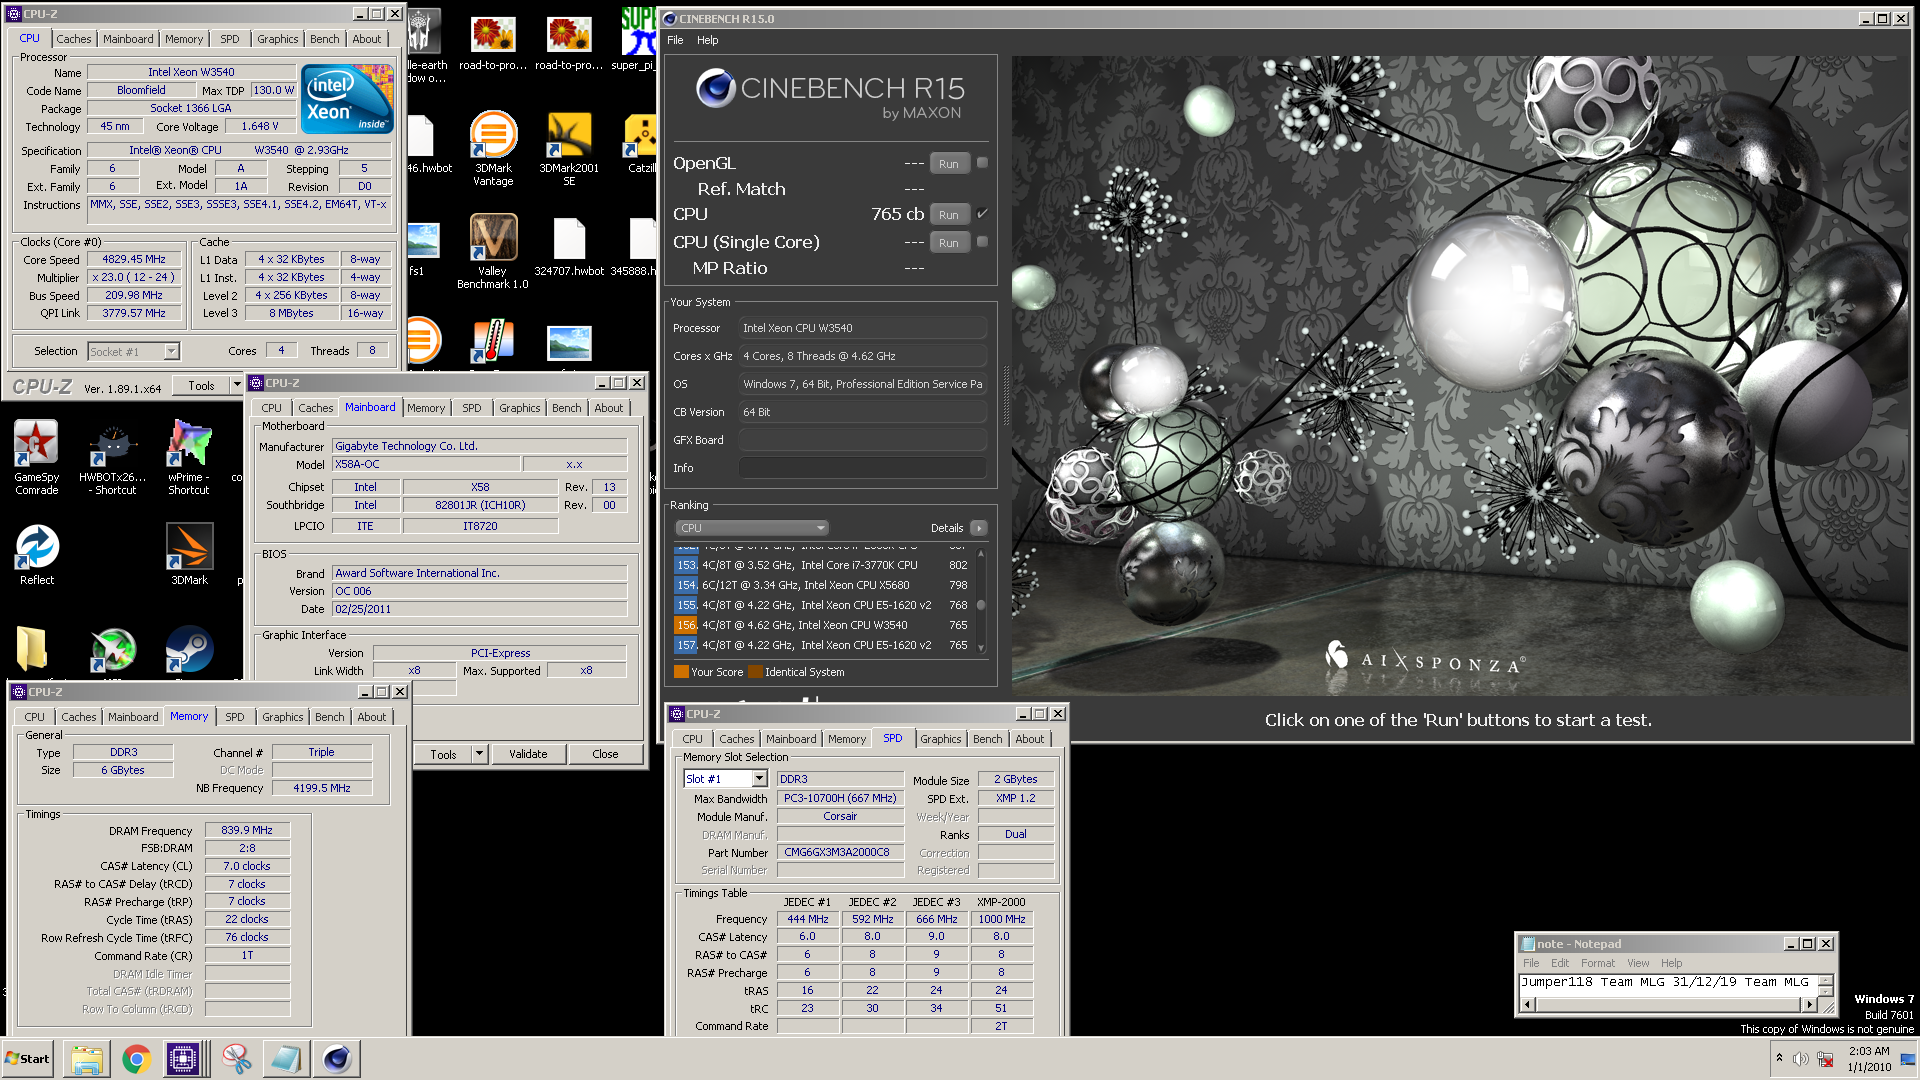Click the volume speaker tray icon

pos(1800,1059)
